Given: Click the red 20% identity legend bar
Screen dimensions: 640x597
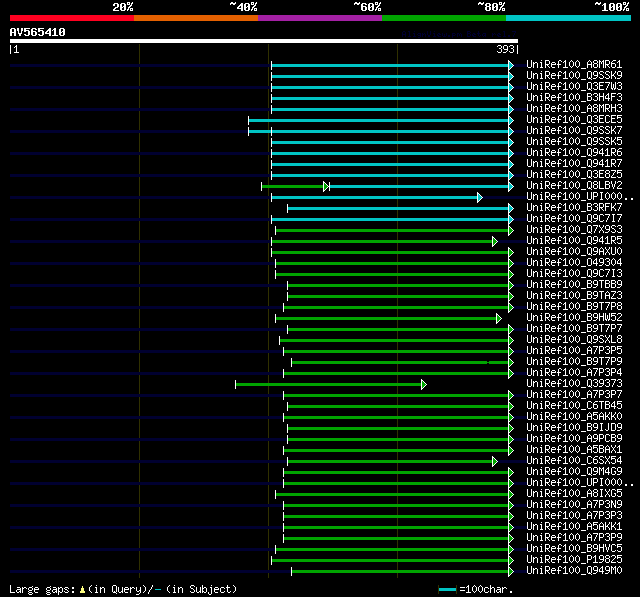Looking at the screenshot, I should tap(72, 18).
